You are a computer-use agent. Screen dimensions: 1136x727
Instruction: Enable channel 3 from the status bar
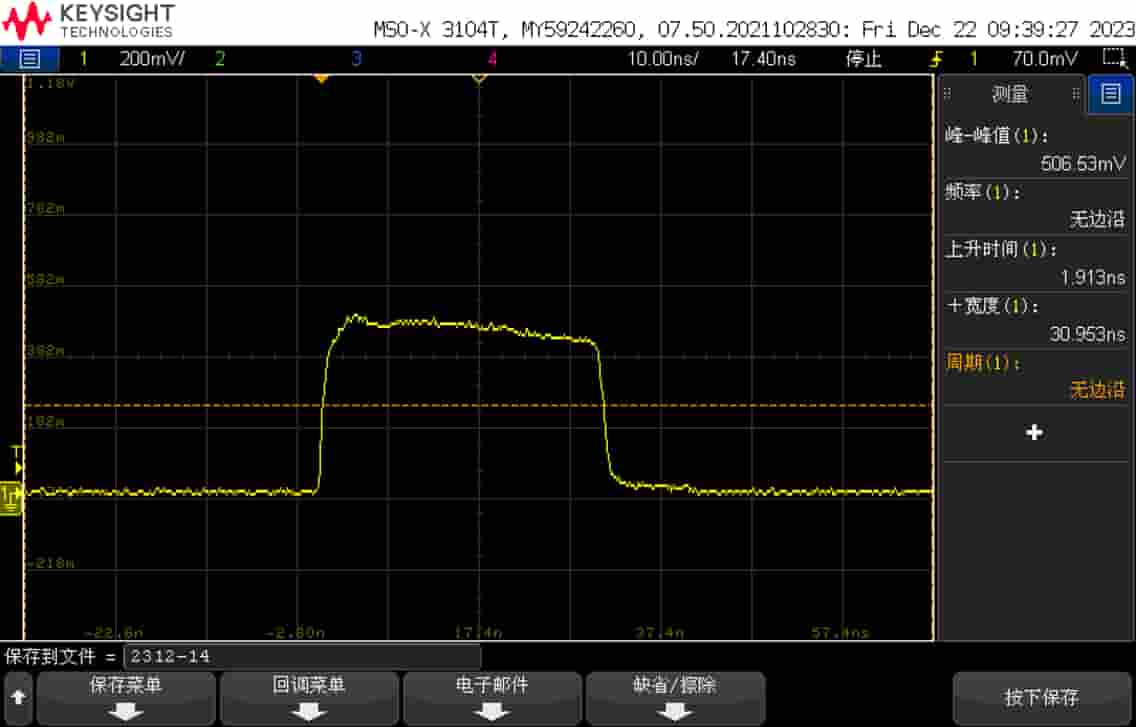pos(355,57)
